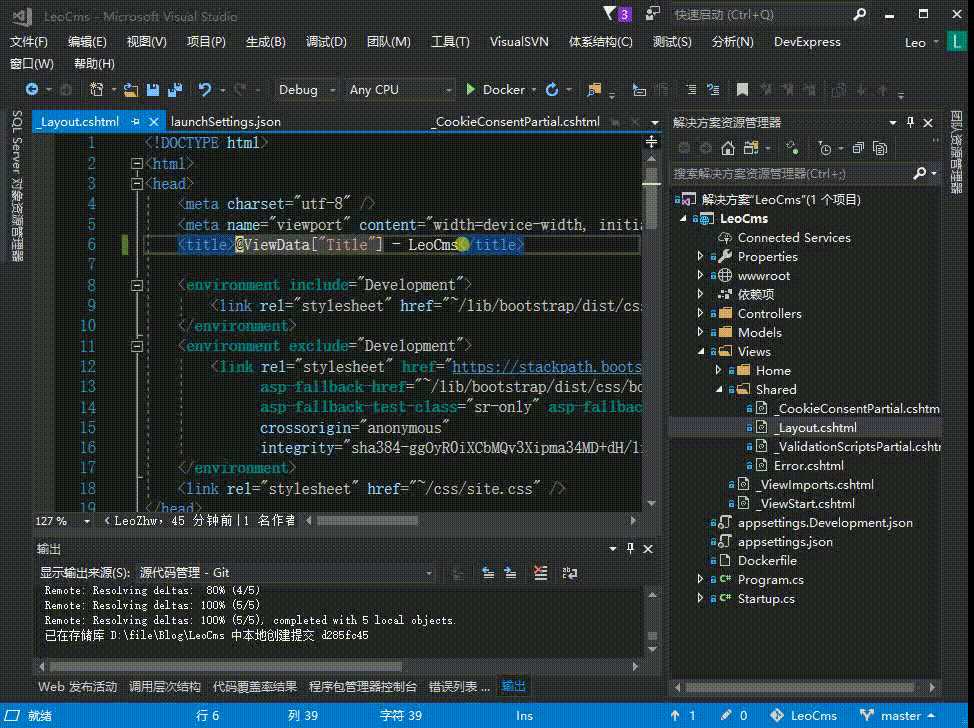The width and height of the screenshot is (974, 728).
Task: Open the DevExpress menu
Action: [x=807, y=42]
